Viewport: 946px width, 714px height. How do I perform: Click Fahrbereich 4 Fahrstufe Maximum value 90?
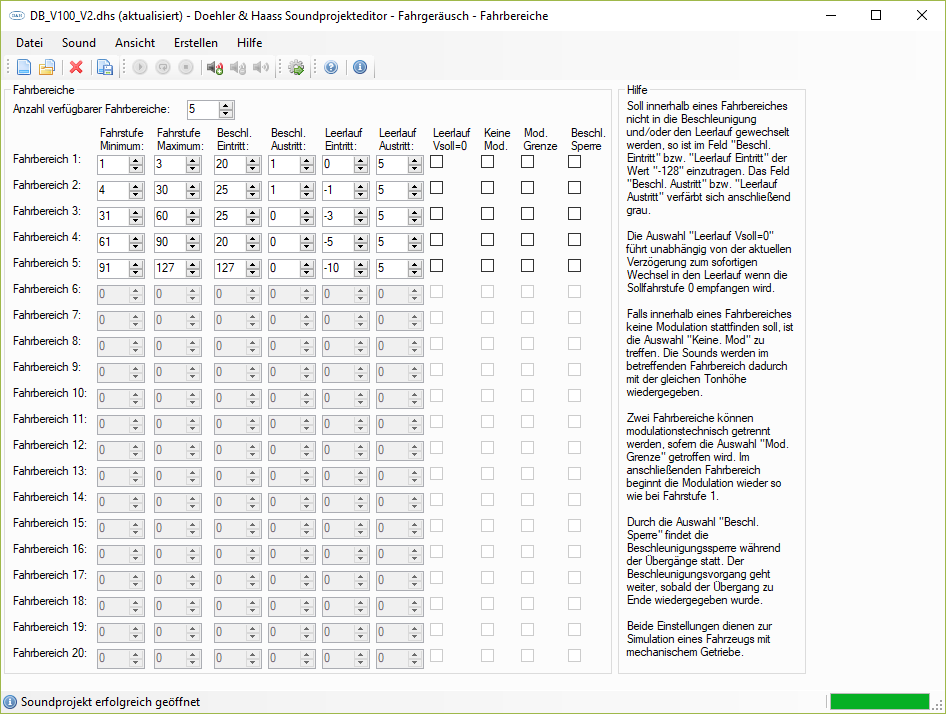click(170, 242)
